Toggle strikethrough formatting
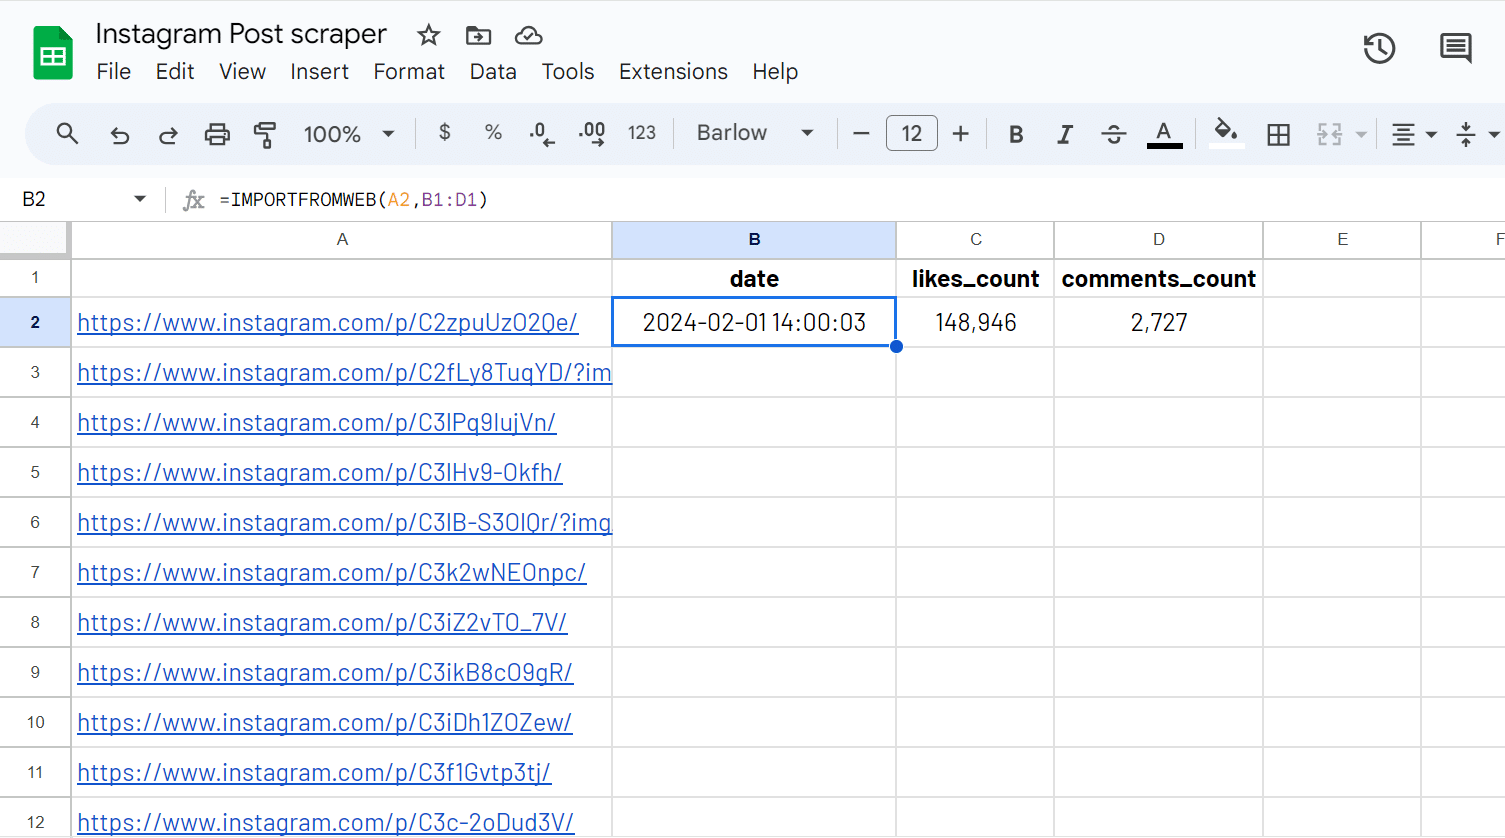The height and width of the screenshot is (838, 1505). click(x=1113, y=134)
